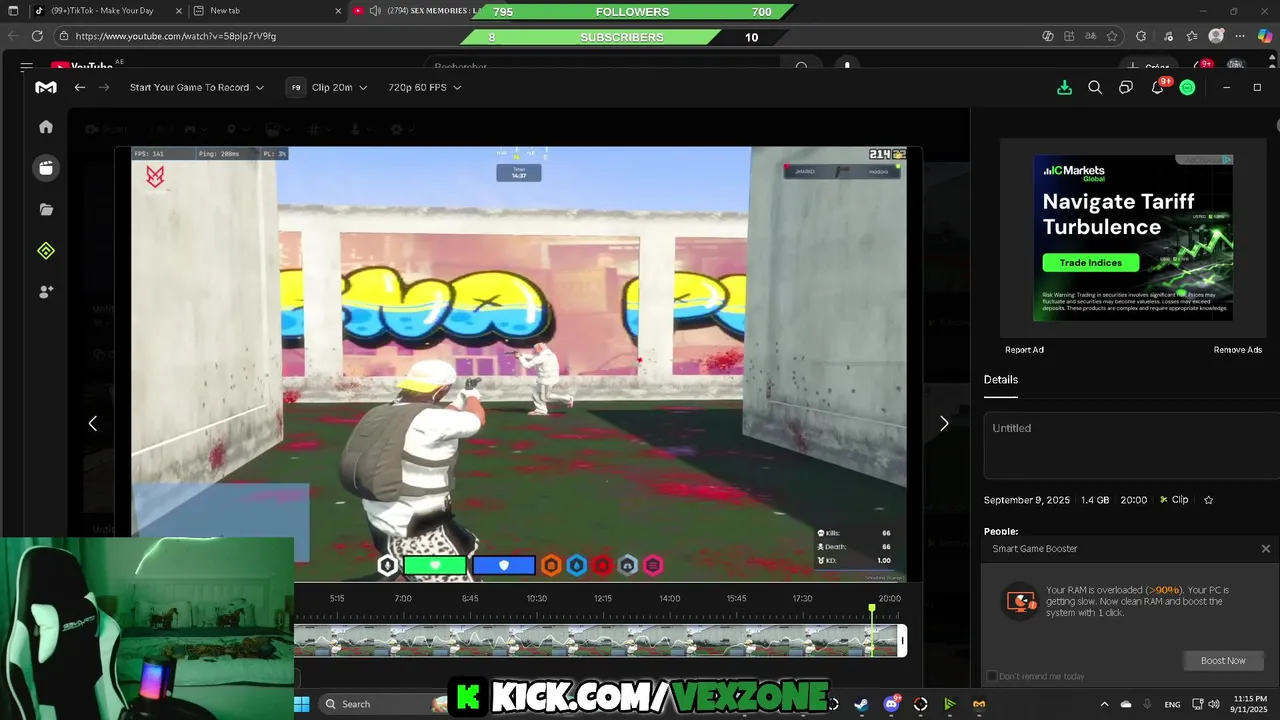Mute the YouTube tab audio icon

click(x=375, y=11)
